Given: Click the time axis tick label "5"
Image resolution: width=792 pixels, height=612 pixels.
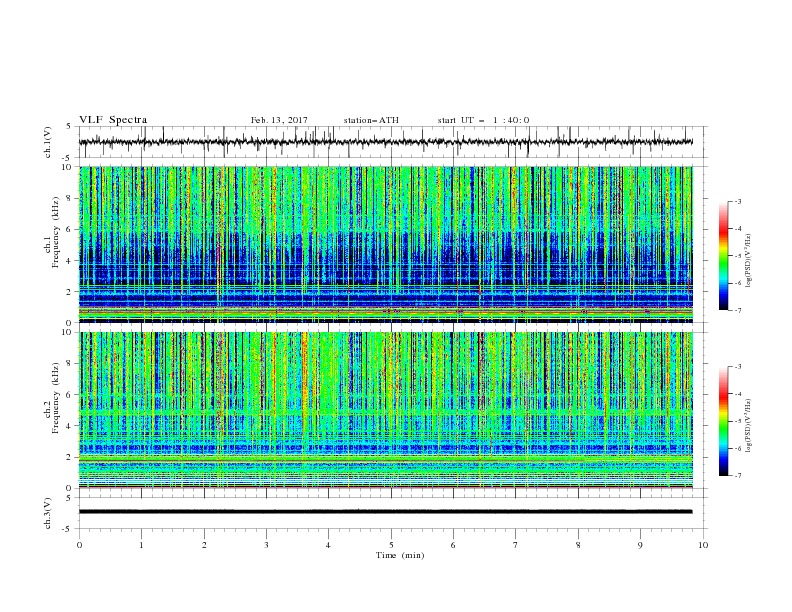Looking at the screenshot, I should (x=391, y=545).
